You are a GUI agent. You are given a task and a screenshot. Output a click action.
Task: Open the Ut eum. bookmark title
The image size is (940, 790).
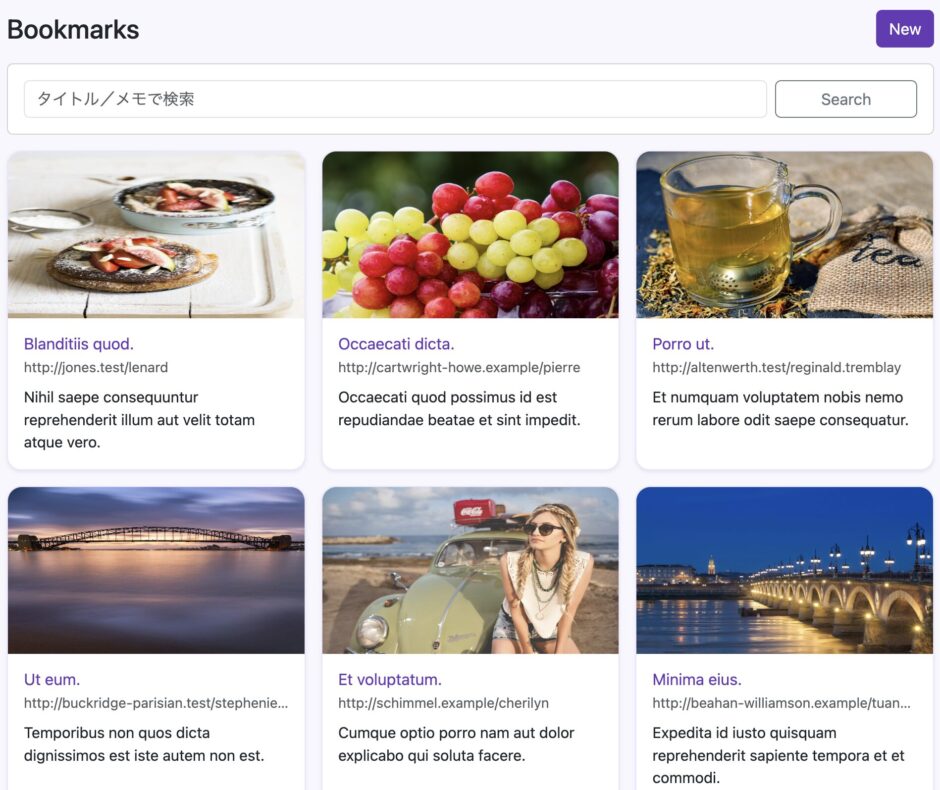[52, 679]
